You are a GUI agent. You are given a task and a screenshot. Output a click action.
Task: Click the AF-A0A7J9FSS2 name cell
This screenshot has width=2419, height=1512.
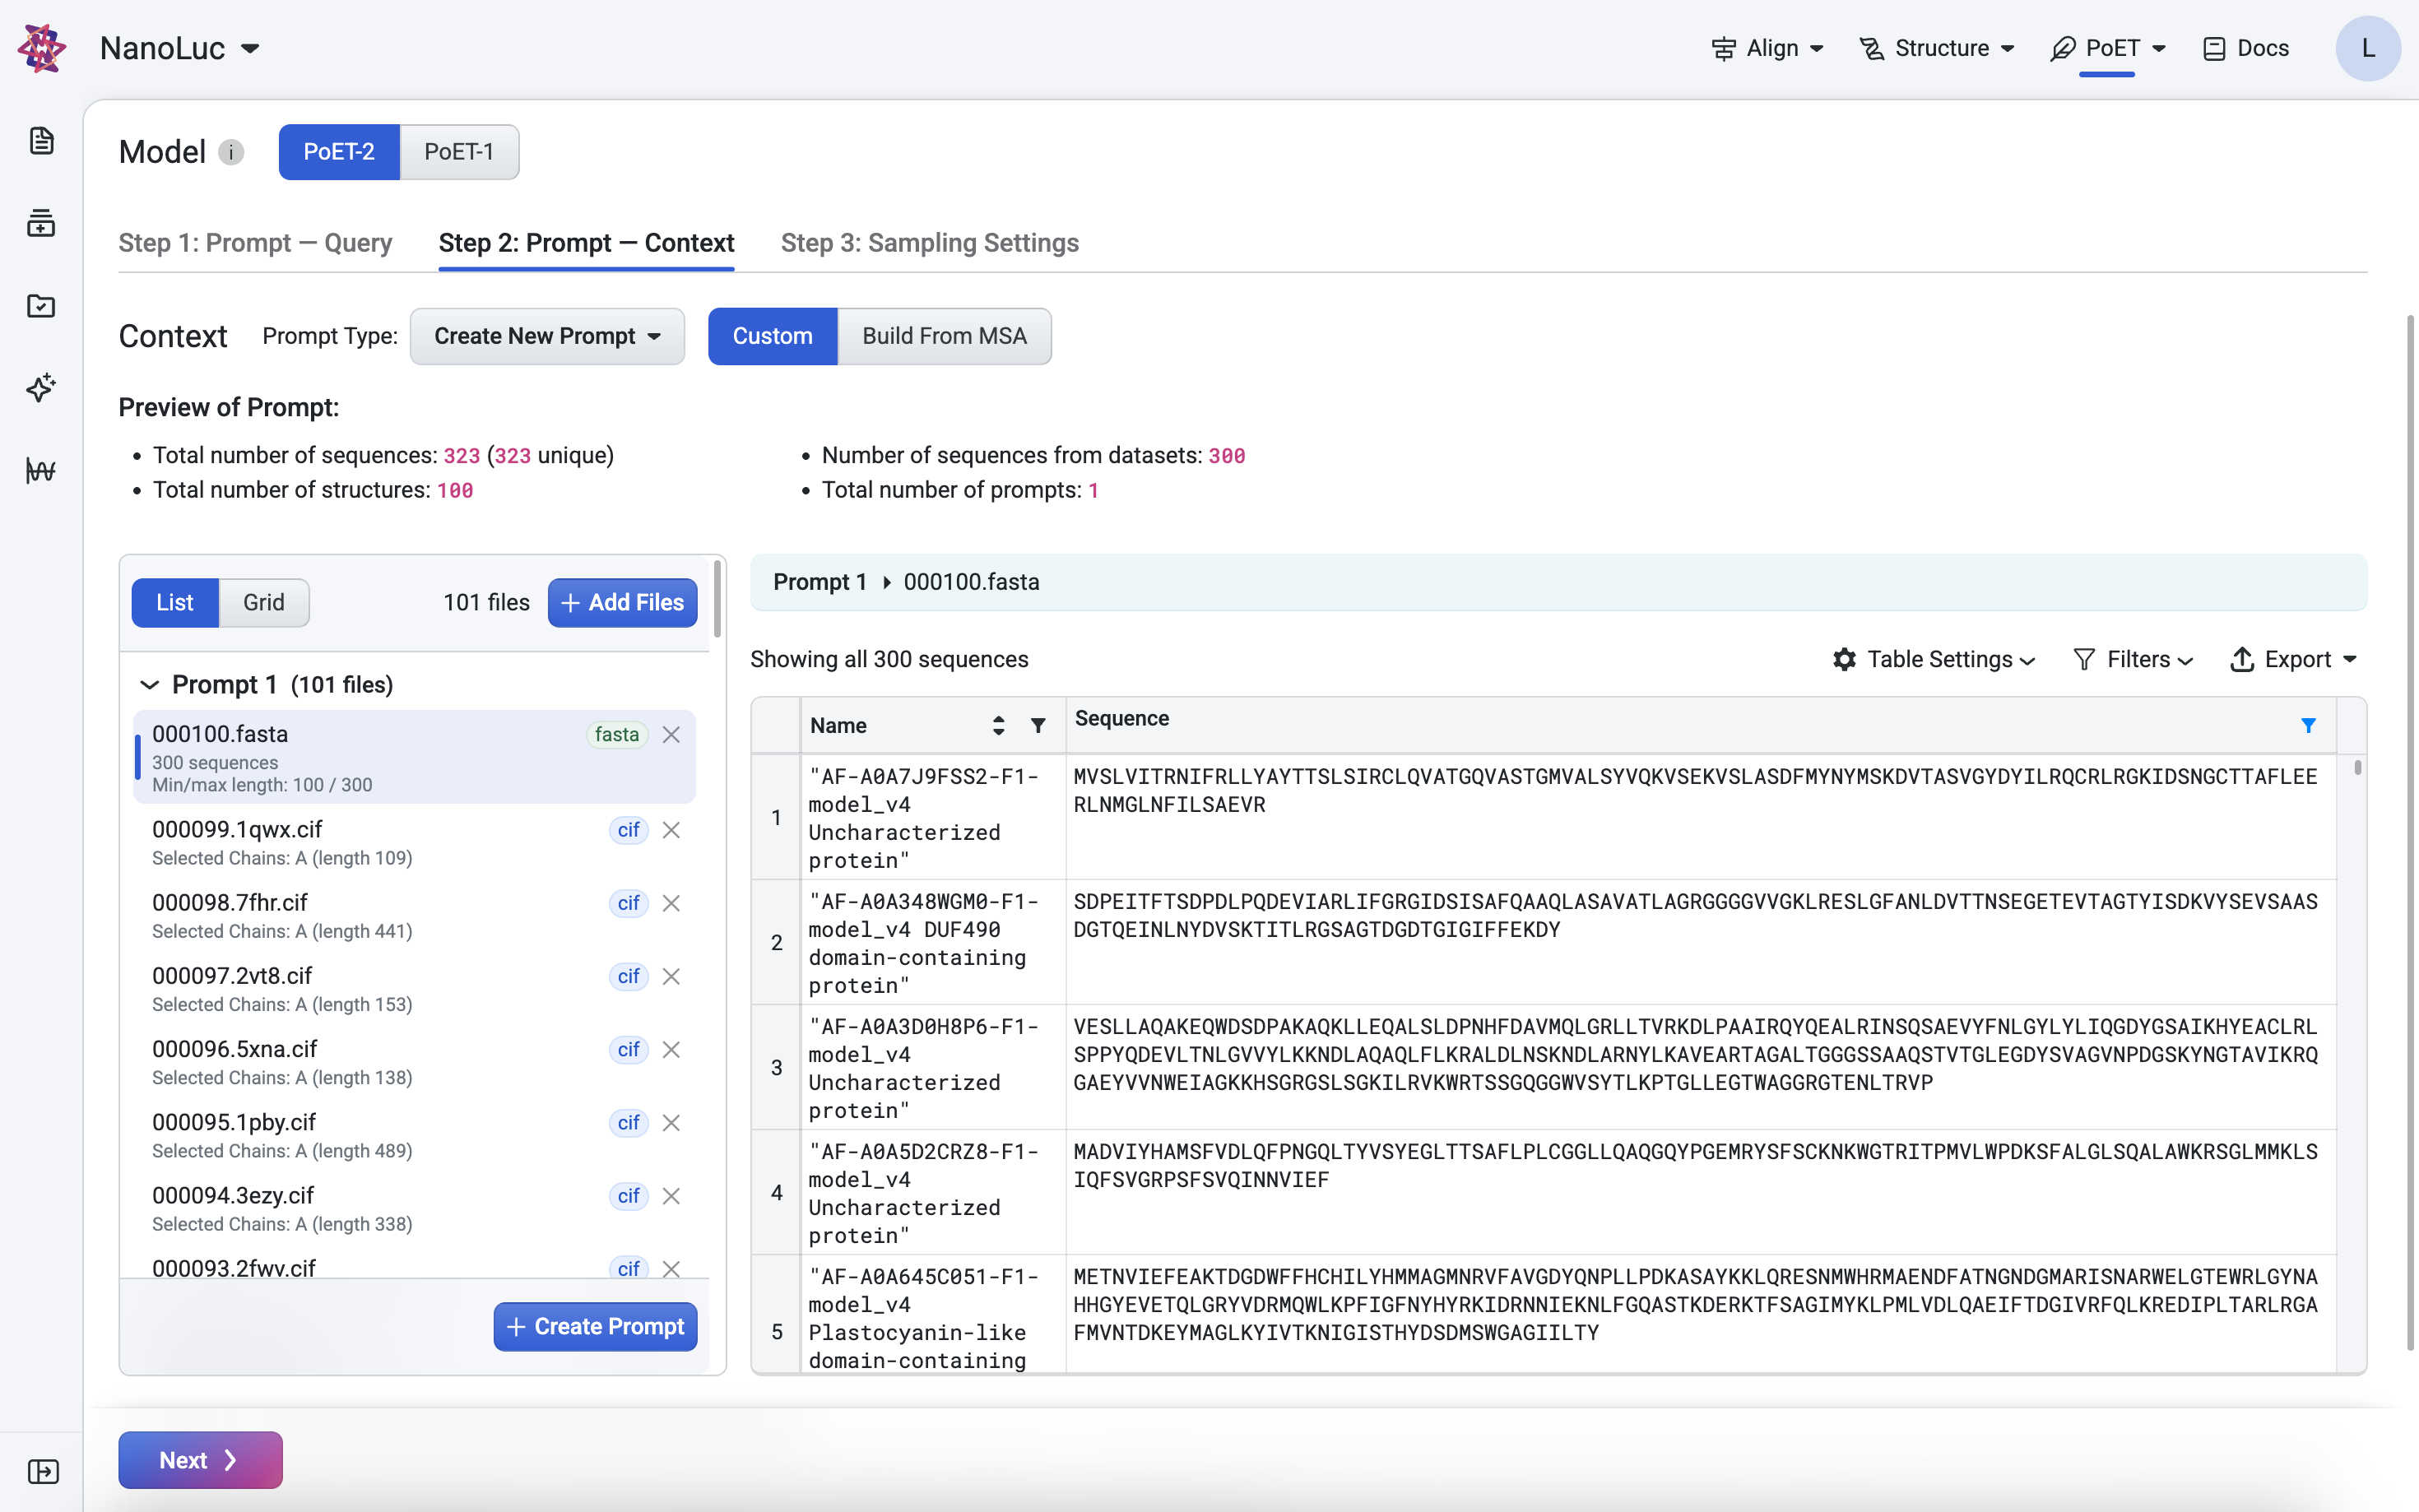931,818
